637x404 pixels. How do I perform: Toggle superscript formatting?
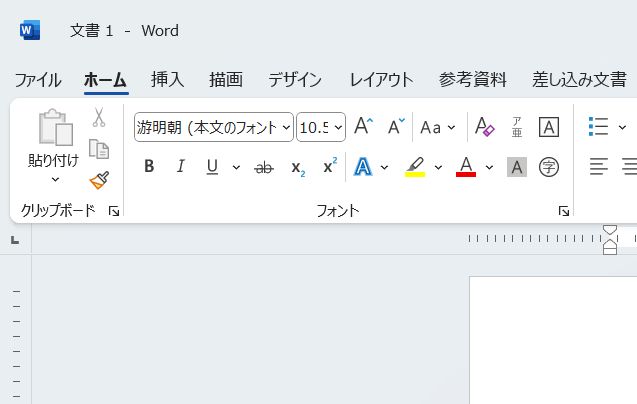(330, 165)
